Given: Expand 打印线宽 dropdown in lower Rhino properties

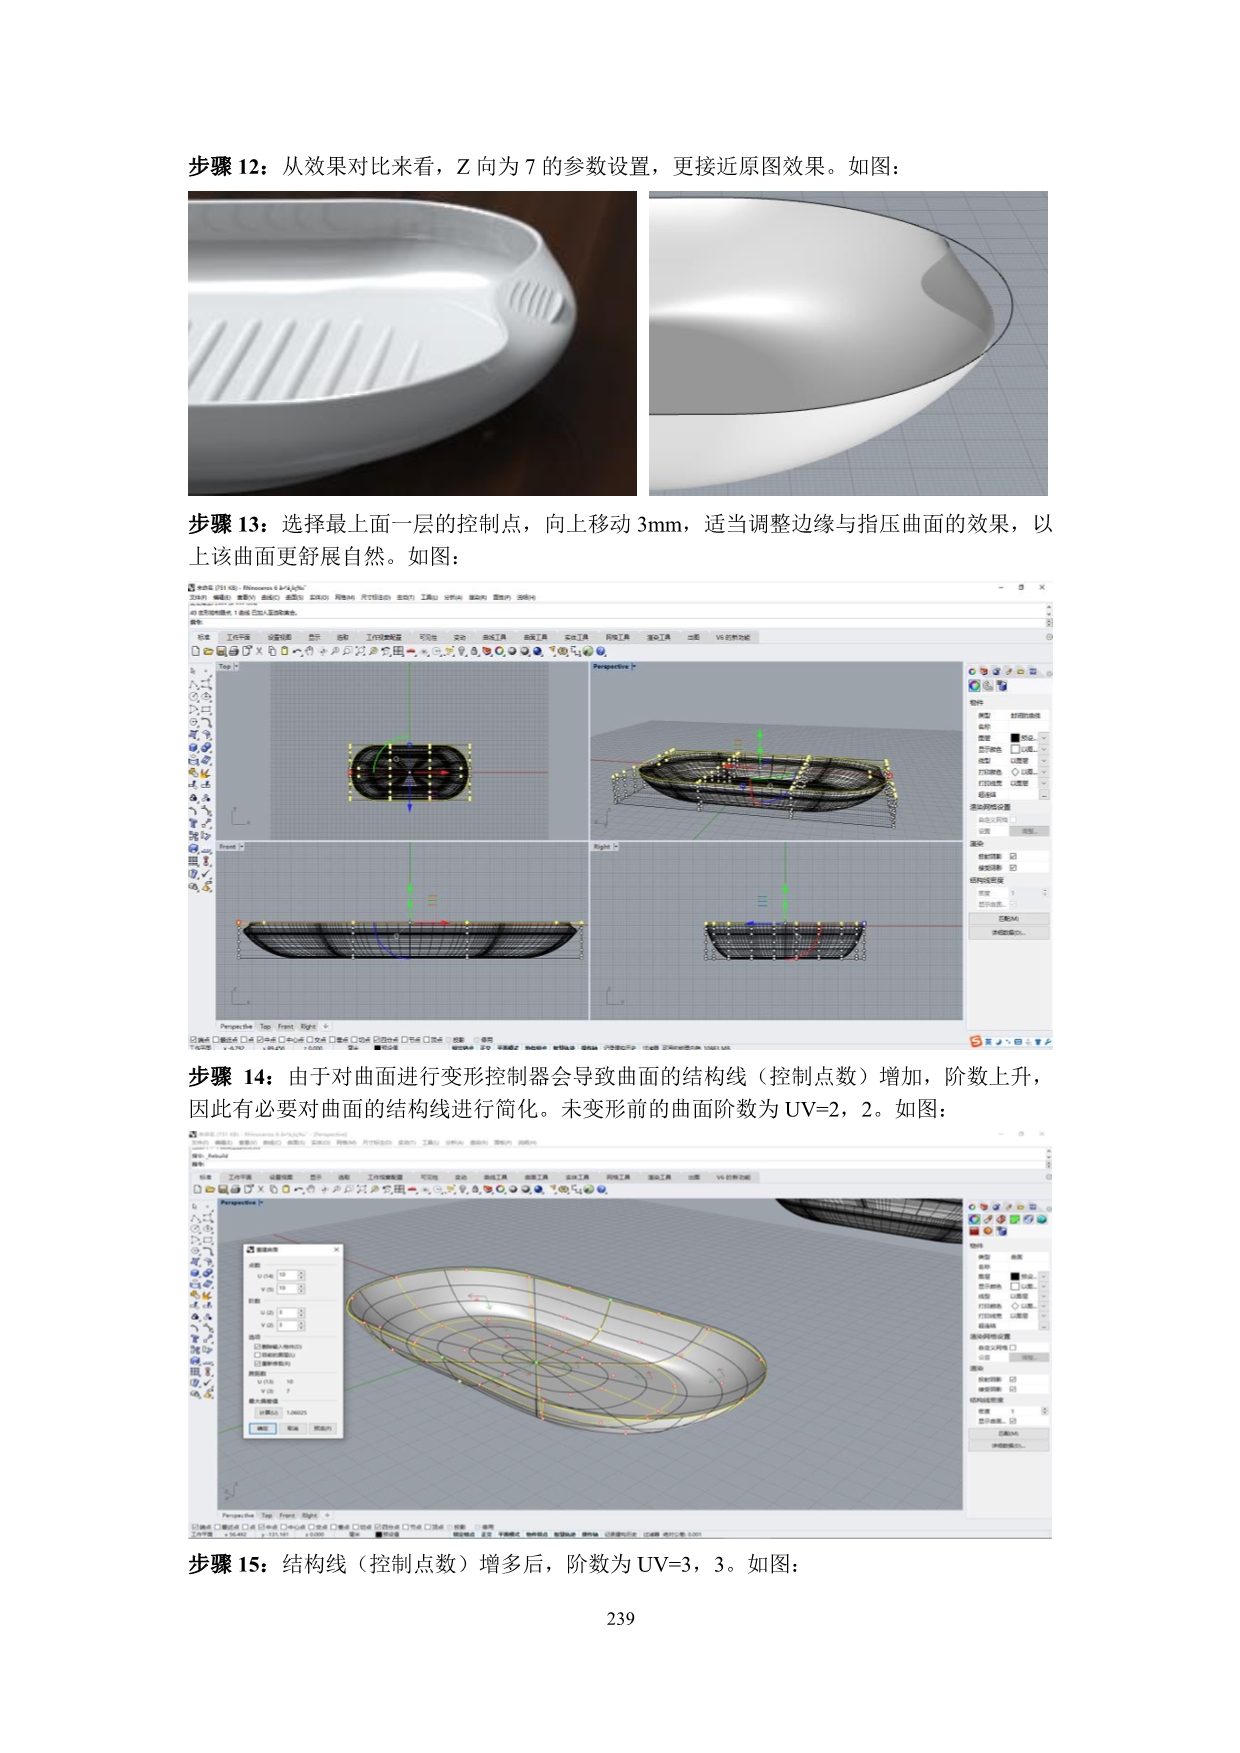Looking at the screenshot, I should [1044, 1315].
